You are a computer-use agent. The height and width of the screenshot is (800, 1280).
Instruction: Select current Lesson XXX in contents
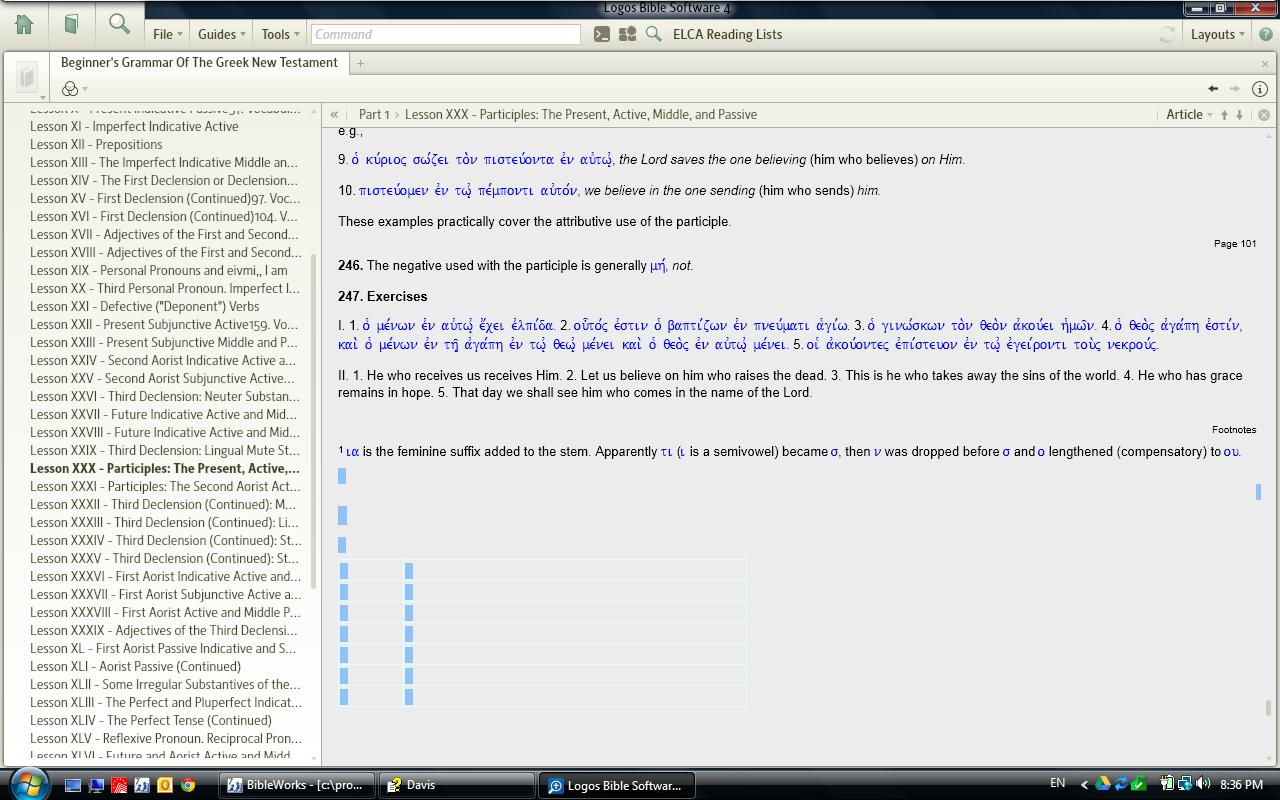[164, 468]
